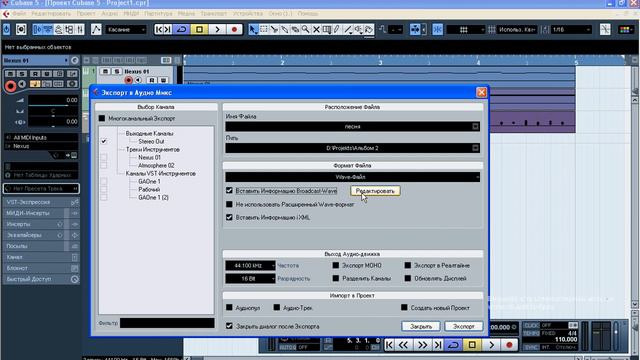Expand the Nexus 01 inspector track name dropdown

click(x=66, y=60)
